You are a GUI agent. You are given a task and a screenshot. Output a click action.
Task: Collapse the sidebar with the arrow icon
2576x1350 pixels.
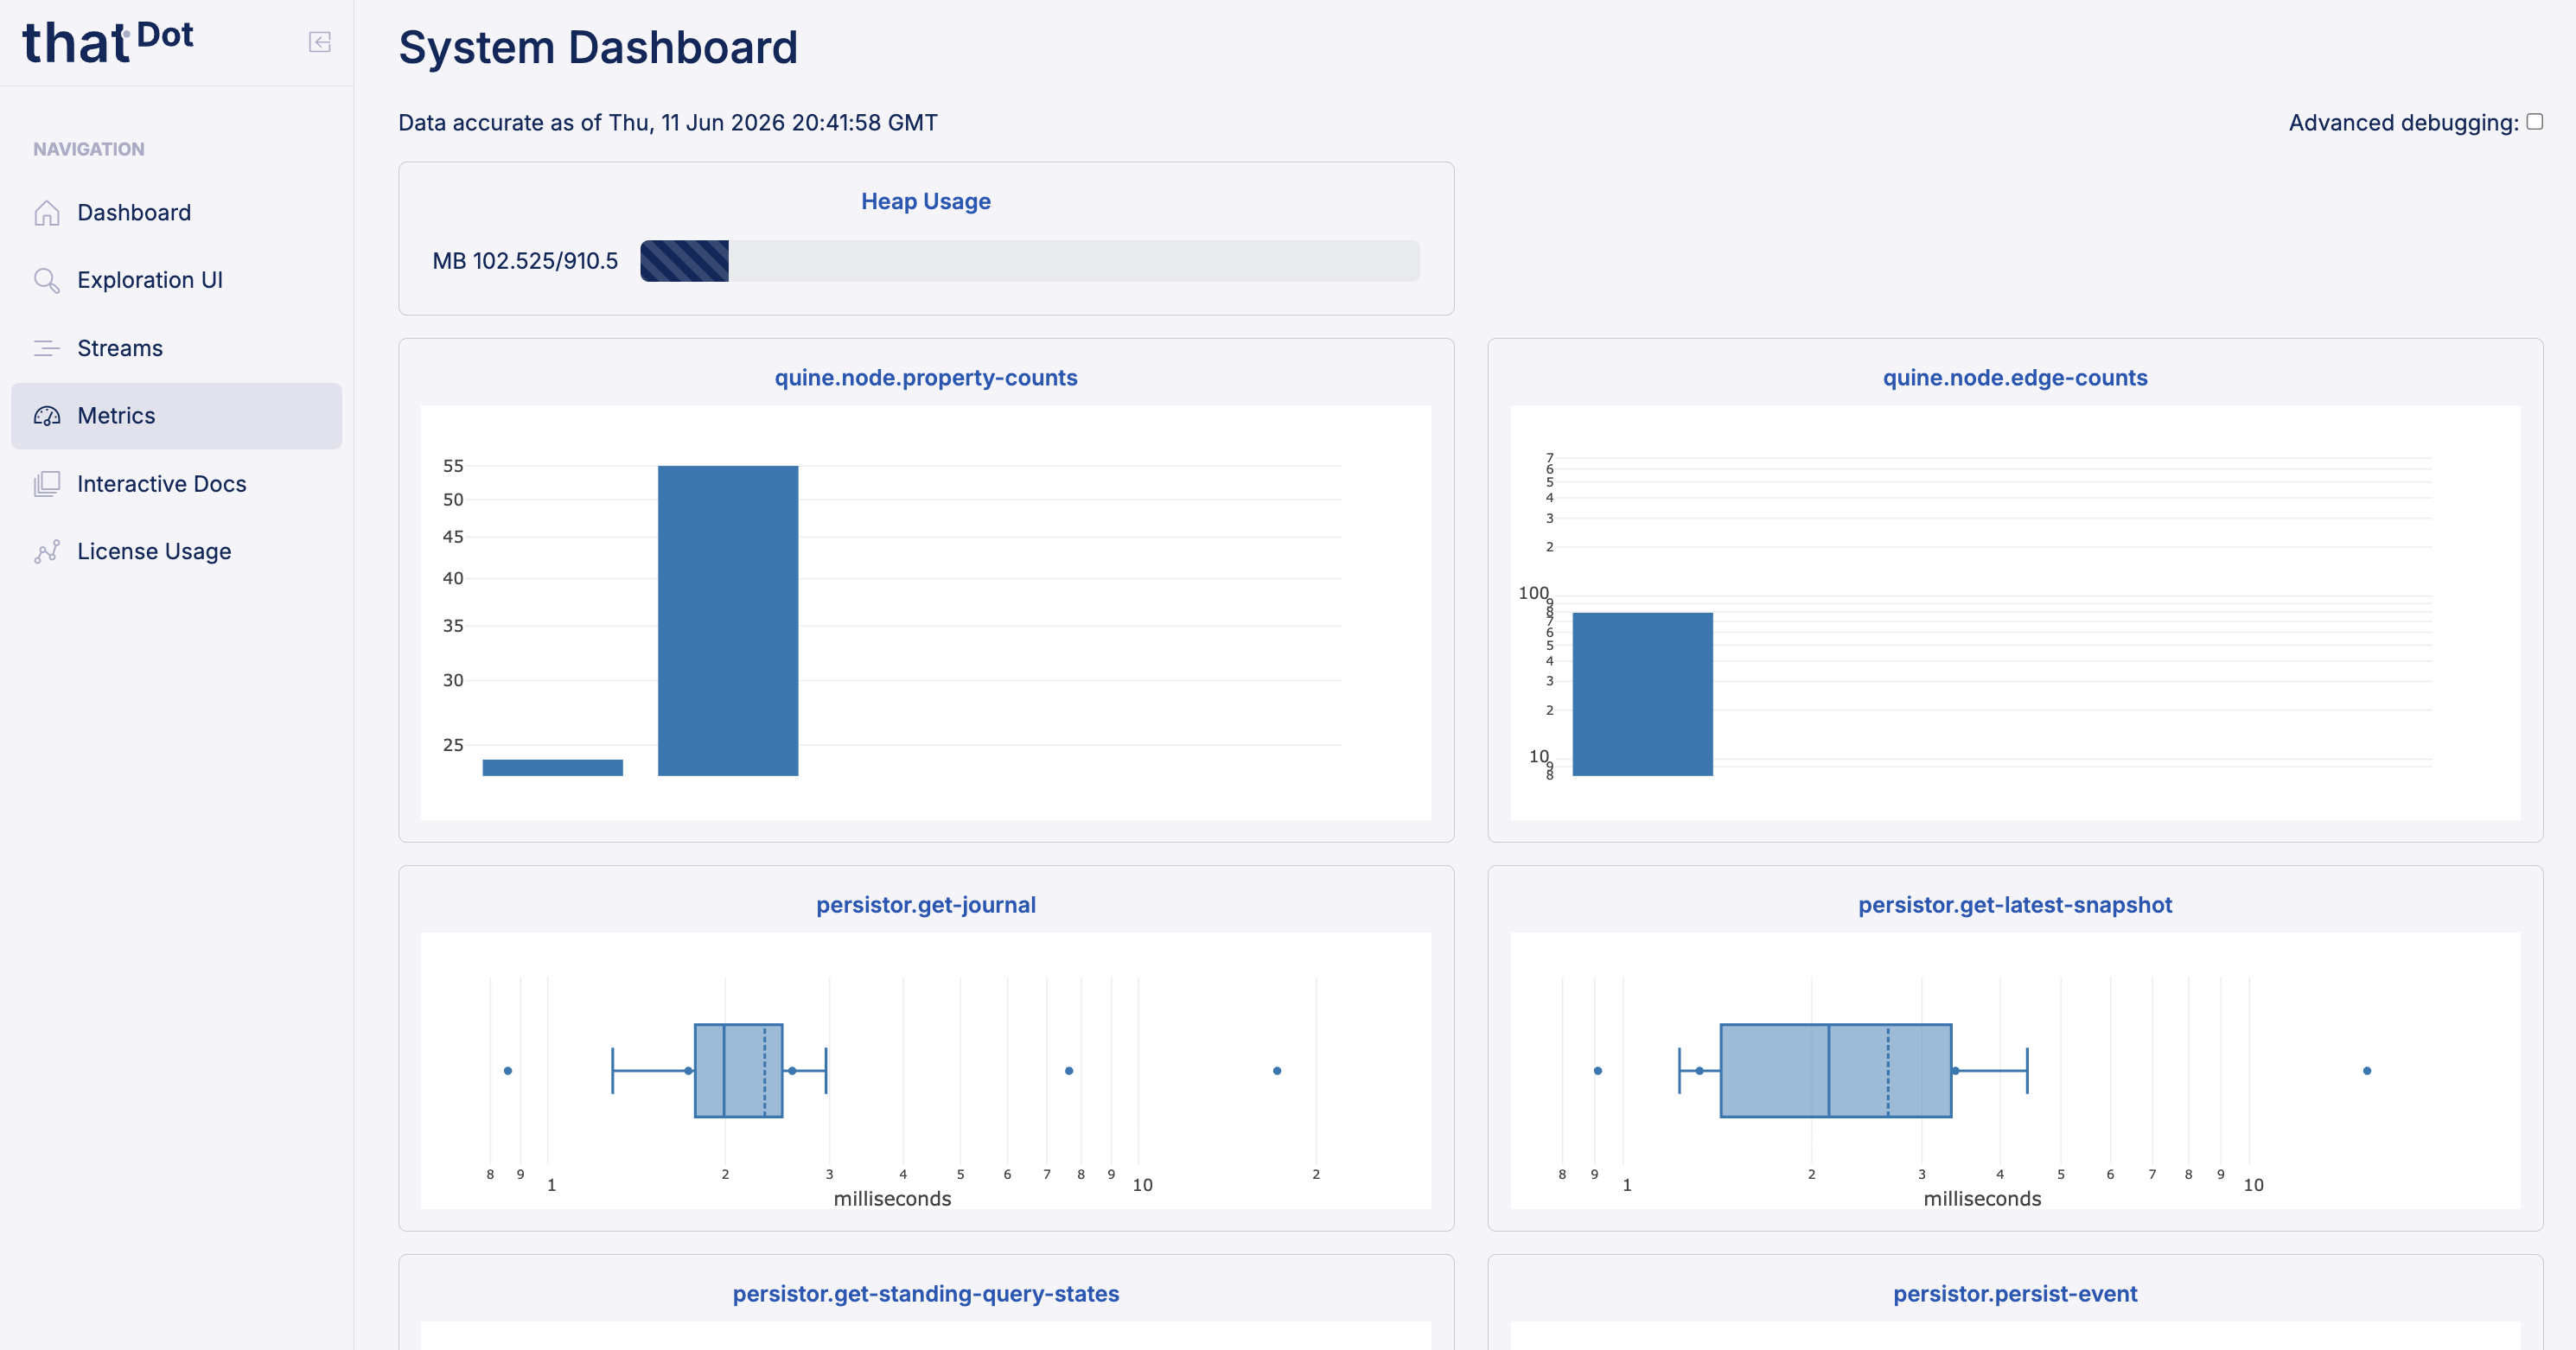[319, 42]
